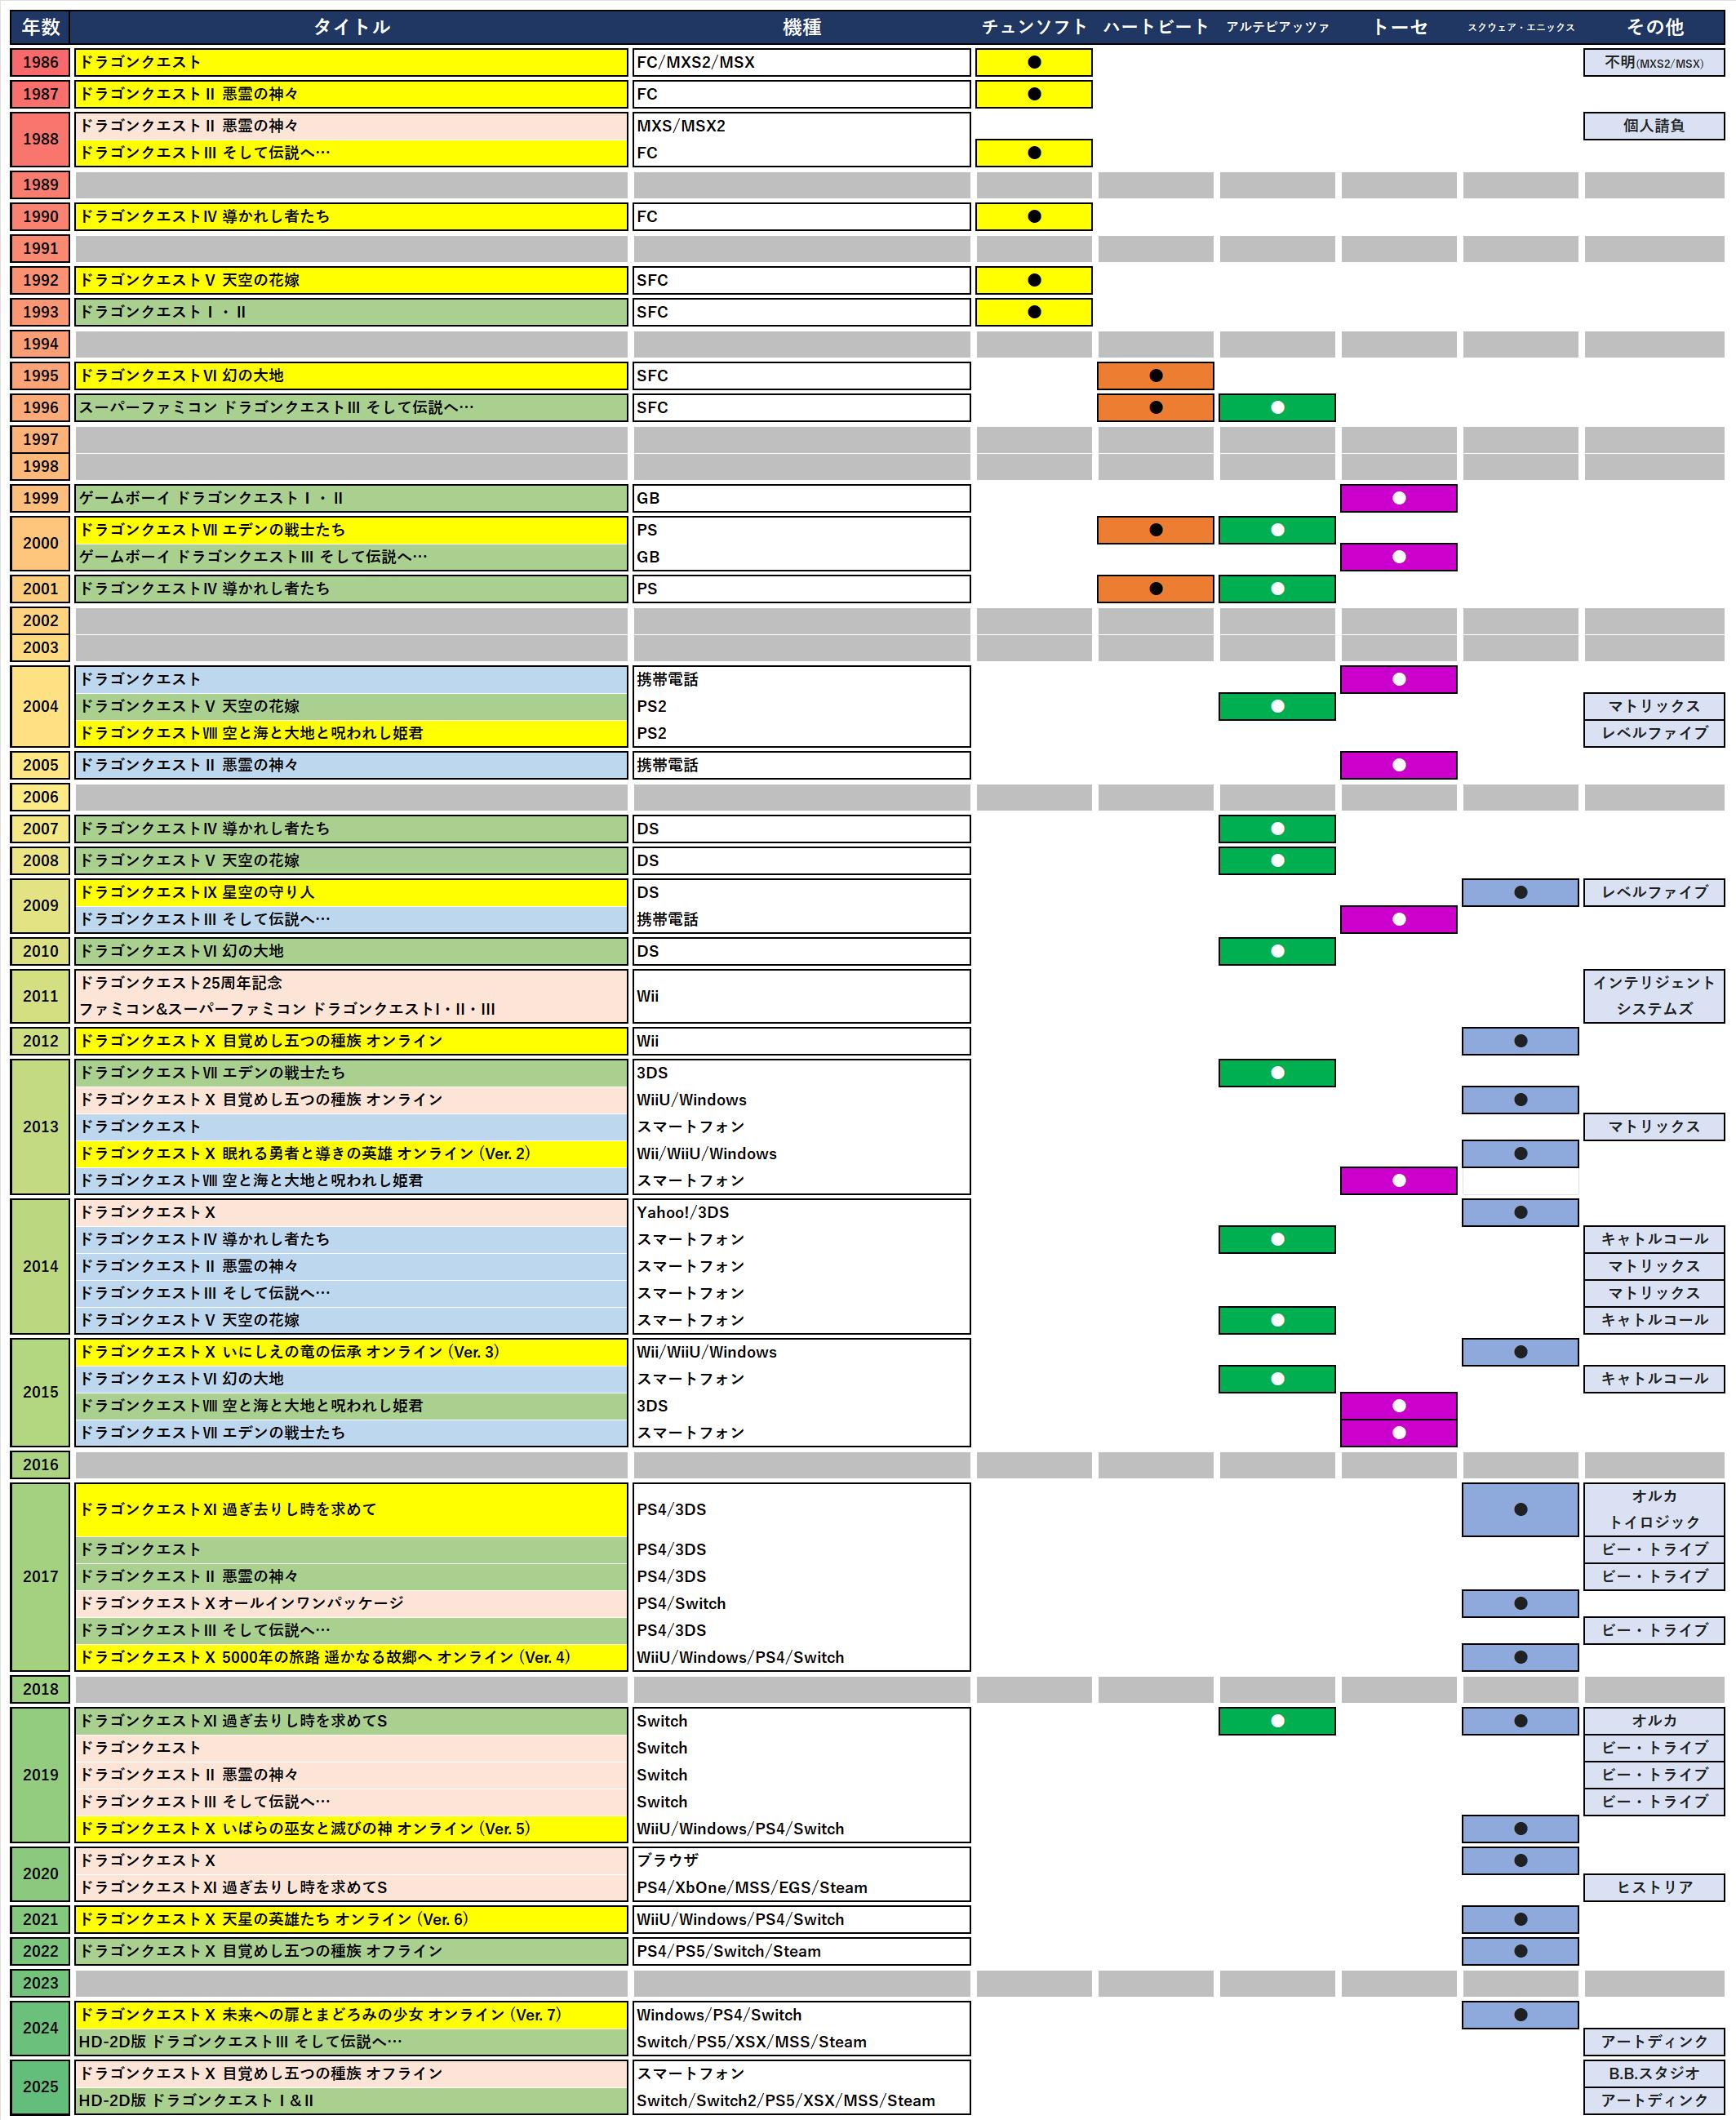Click the green ArtePiazza dot in the 1996 row

tap(1277, 408)
